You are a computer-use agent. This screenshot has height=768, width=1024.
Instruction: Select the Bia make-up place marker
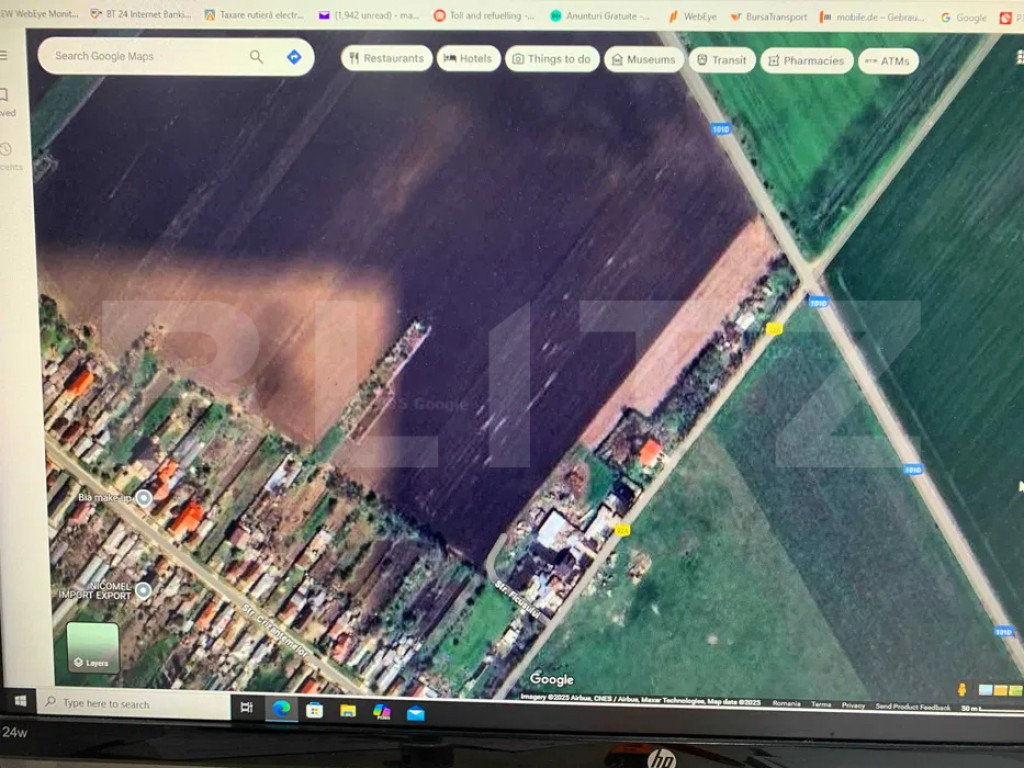(144, 498)
